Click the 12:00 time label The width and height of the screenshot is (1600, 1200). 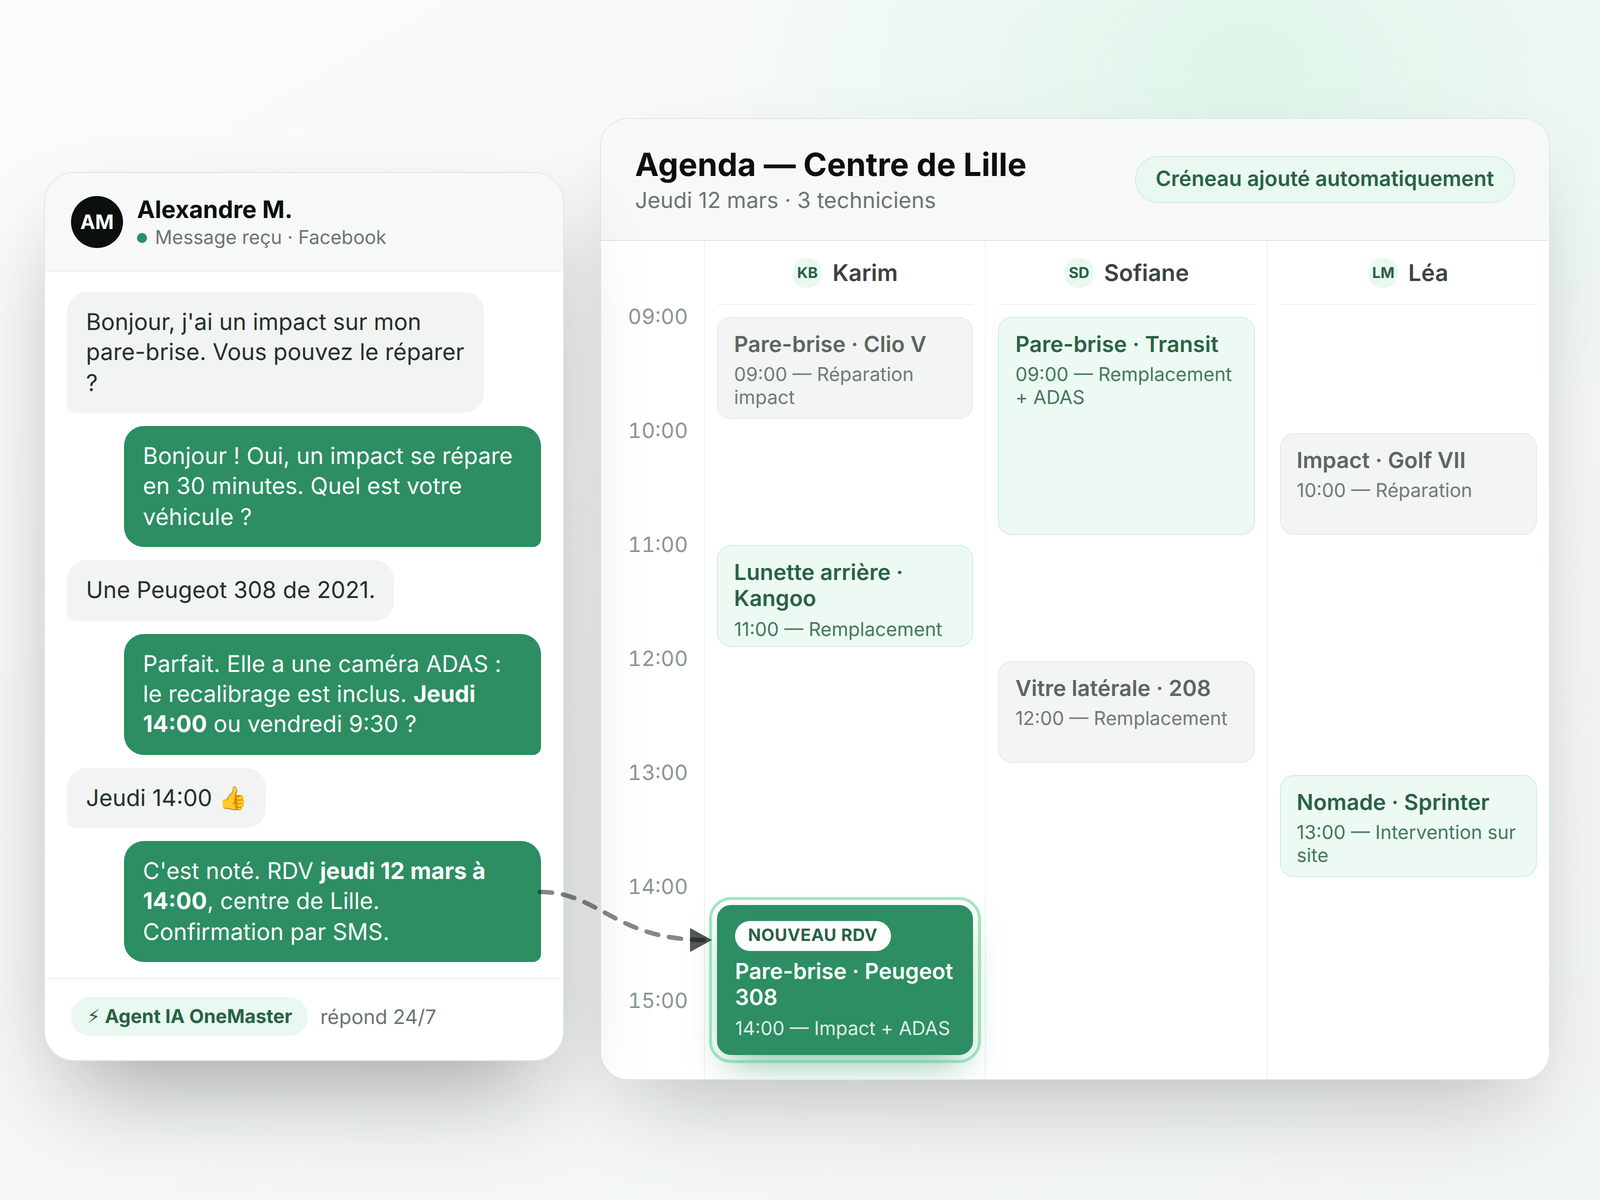(x=658, y=659)
